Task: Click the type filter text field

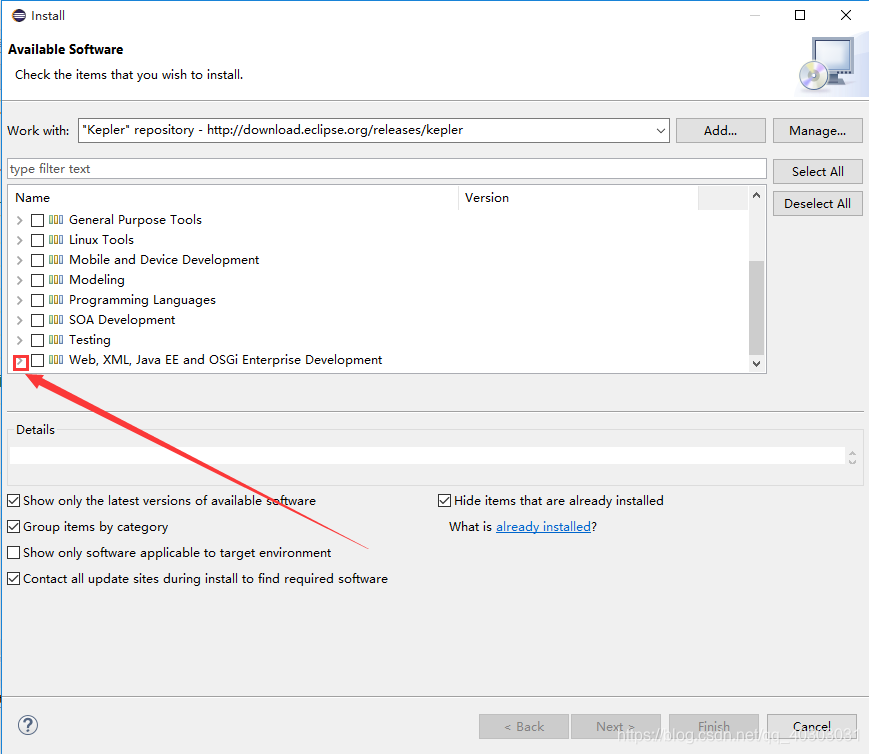Action: coord(387,169)
